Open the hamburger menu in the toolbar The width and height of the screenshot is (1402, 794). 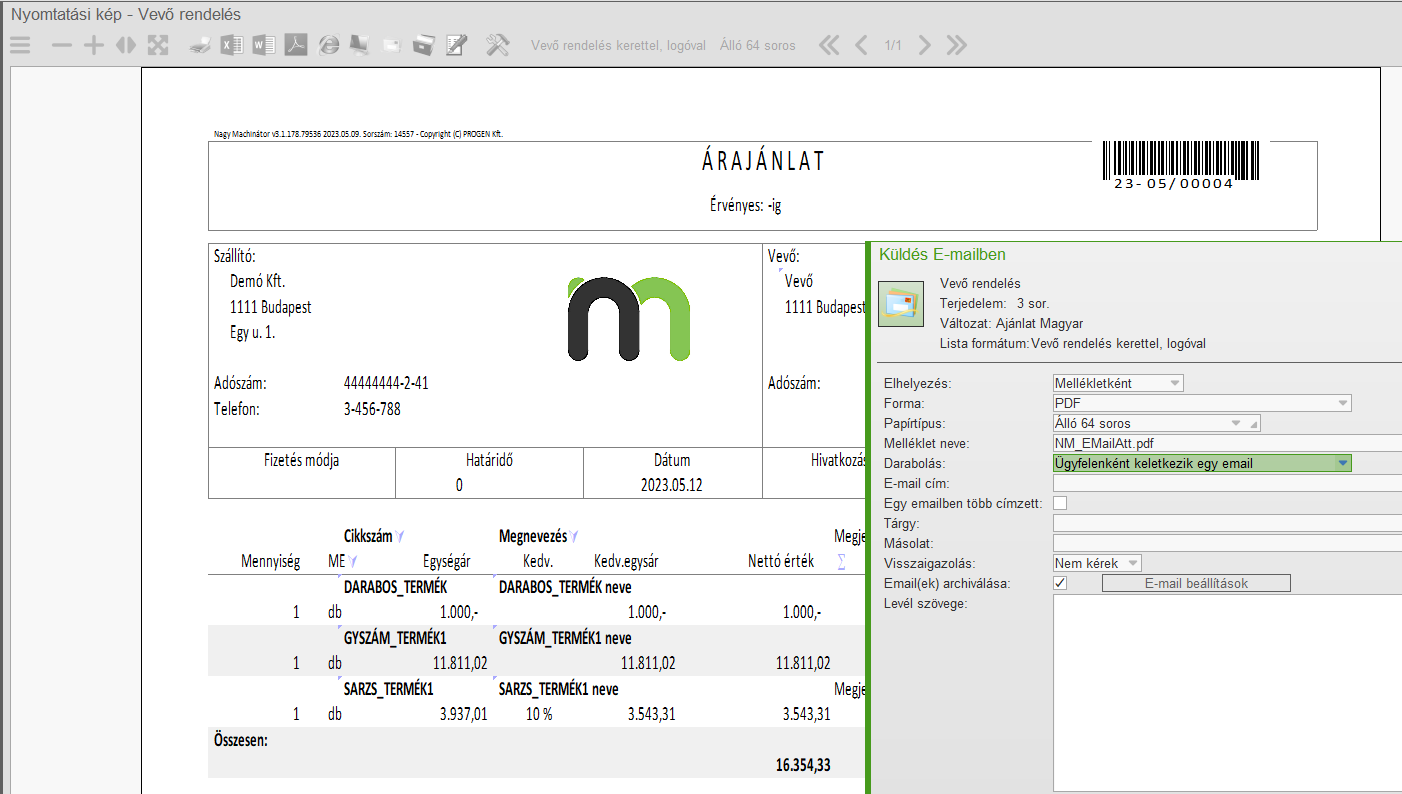tap(20, 45)
